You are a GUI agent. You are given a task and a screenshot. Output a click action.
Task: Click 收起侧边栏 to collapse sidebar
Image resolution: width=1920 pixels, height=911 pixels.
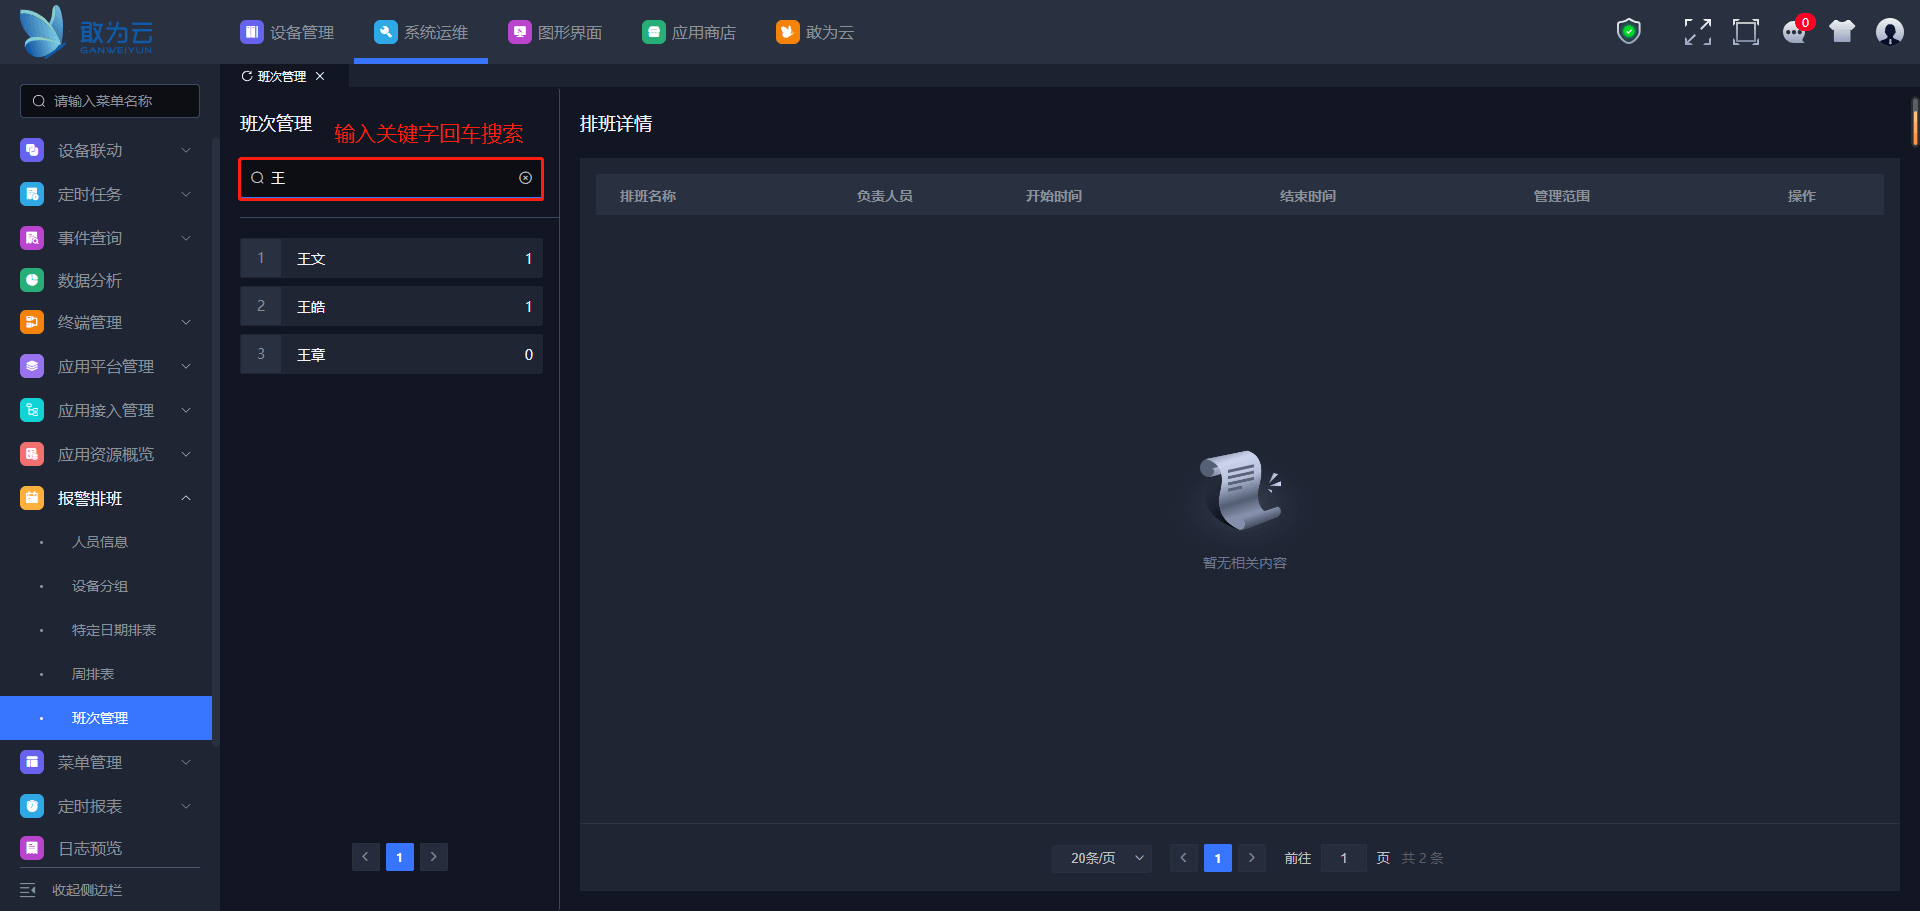[x=87, y=890]
